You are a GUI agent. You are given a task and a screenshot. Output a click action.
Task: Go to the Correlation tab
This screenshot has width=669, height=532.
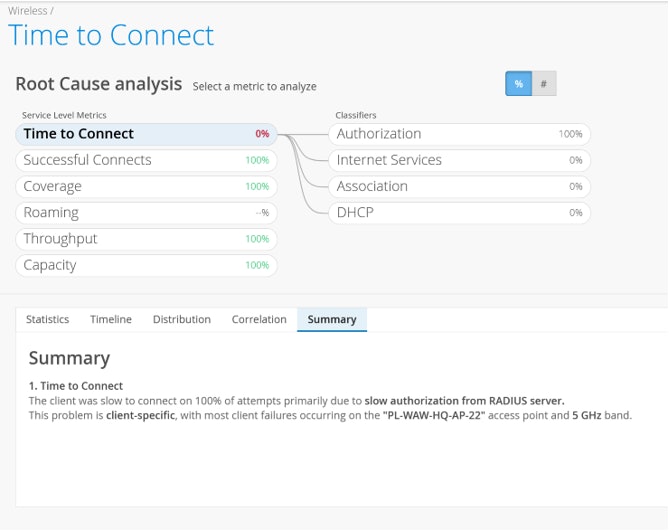(259, 320)
